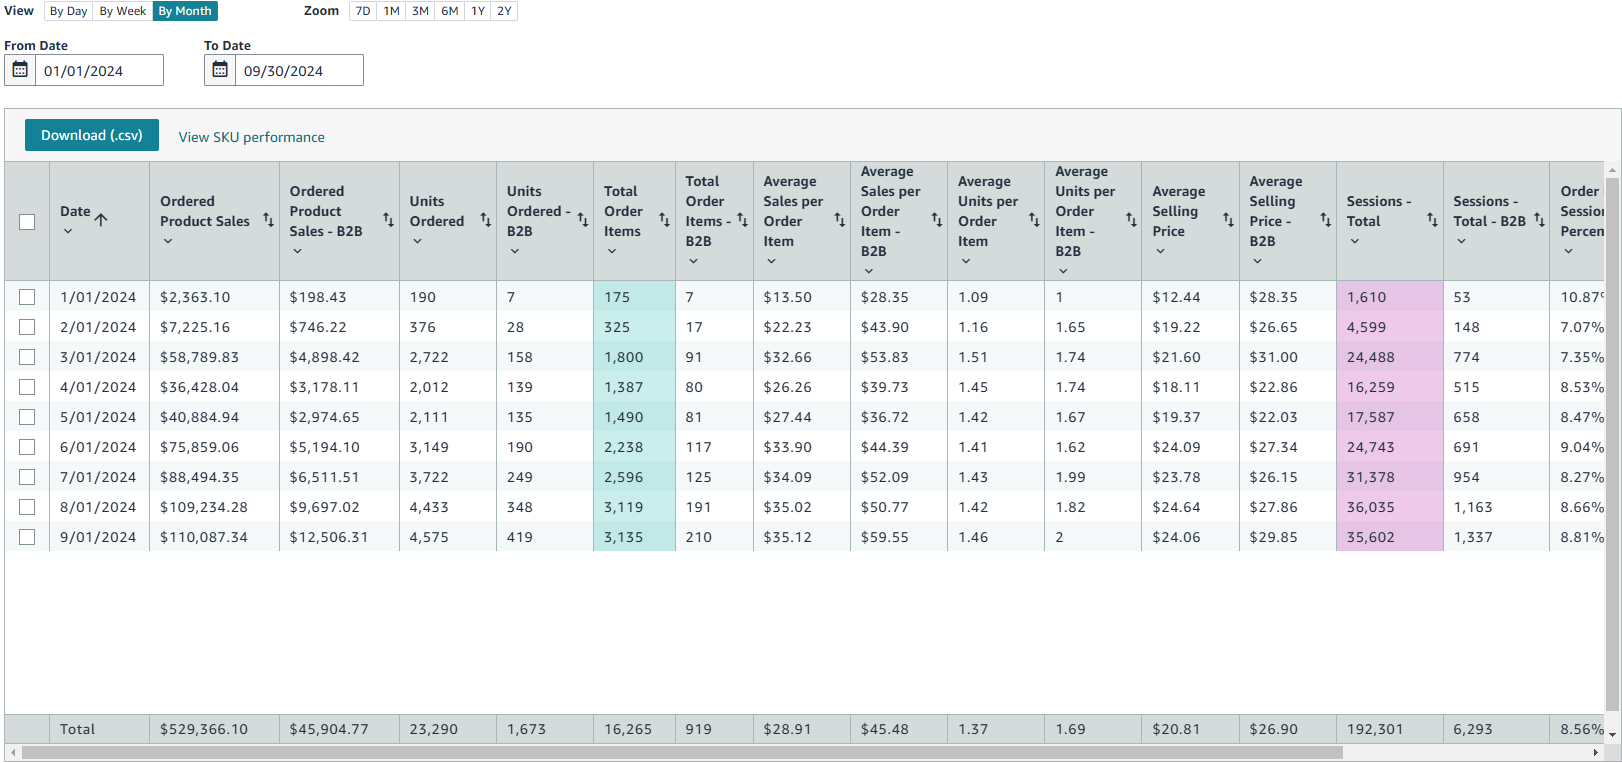The height and width of the screenshot is (763, 1622).
Task: Click the sort arrows for Average Selling Price - B2B
Action: (x=1325, y=220)
